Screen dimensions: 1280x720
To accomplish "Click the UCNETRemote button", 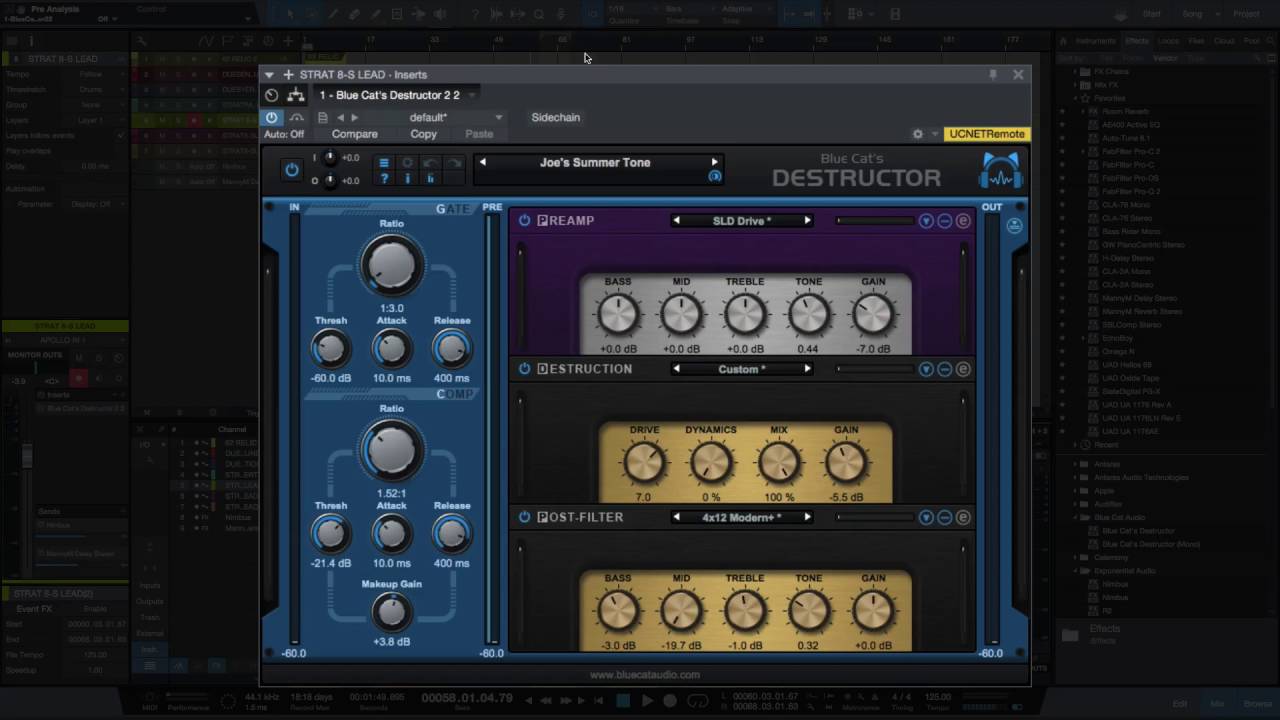I will click(986, 134).
